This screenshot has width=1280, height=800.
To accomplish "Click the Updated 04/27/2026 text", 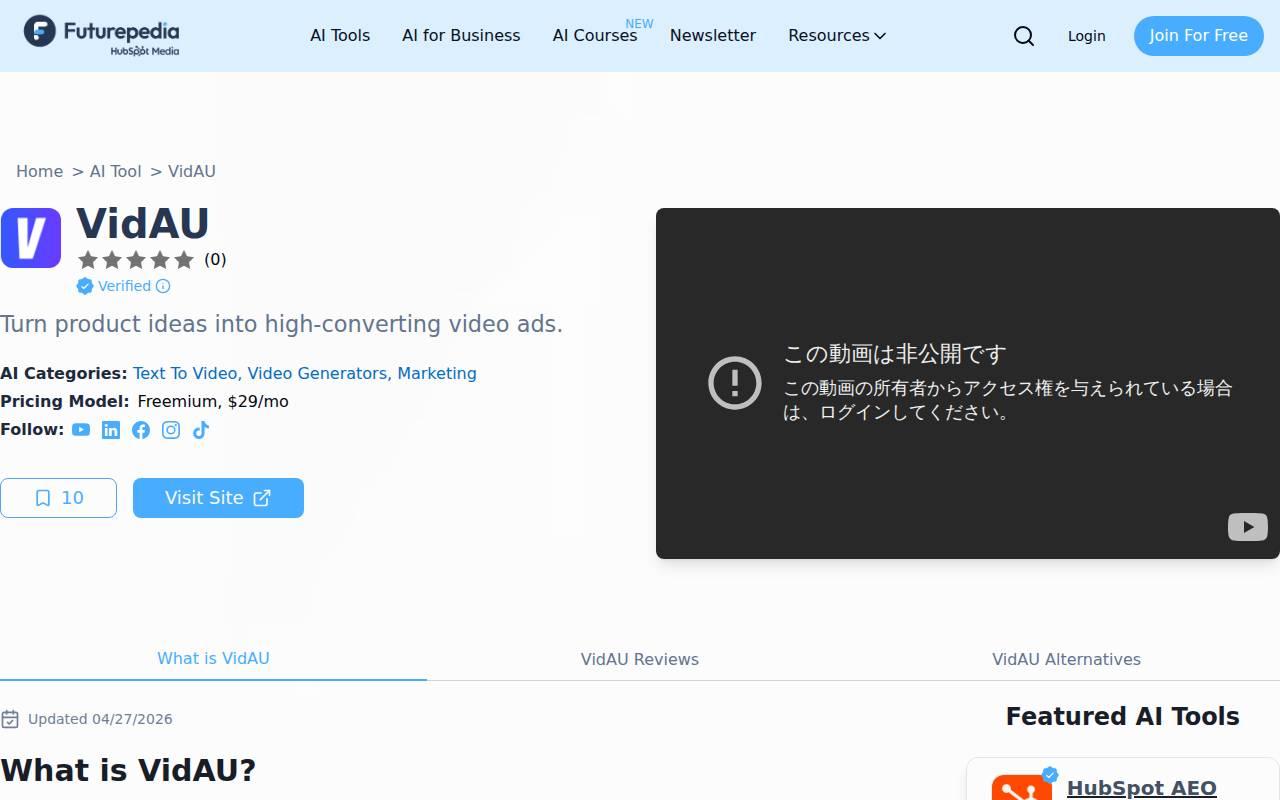I will pyautogui.click(x=100, y=719).
